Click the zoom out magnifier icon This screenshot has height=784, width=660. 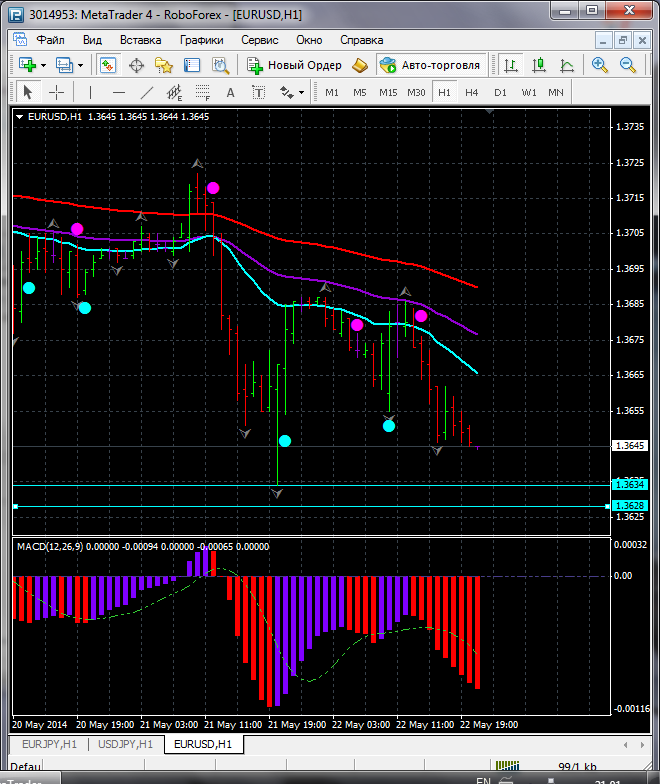pyautogui.click(x=629, y=65)
